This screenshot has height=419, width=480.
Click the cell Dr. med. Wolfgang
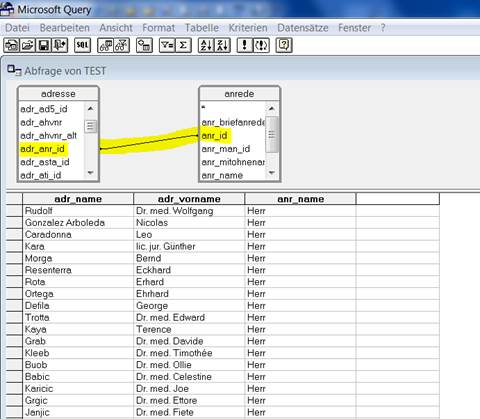coord(189,211)
